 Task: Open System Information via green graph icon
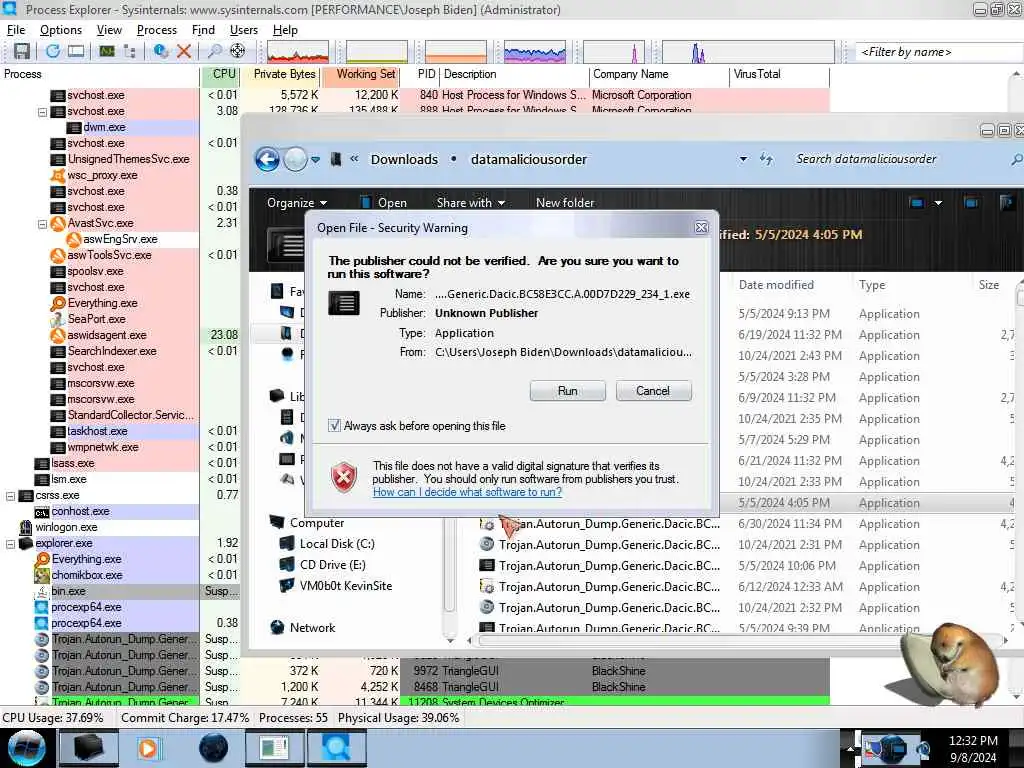click(106, 51)
